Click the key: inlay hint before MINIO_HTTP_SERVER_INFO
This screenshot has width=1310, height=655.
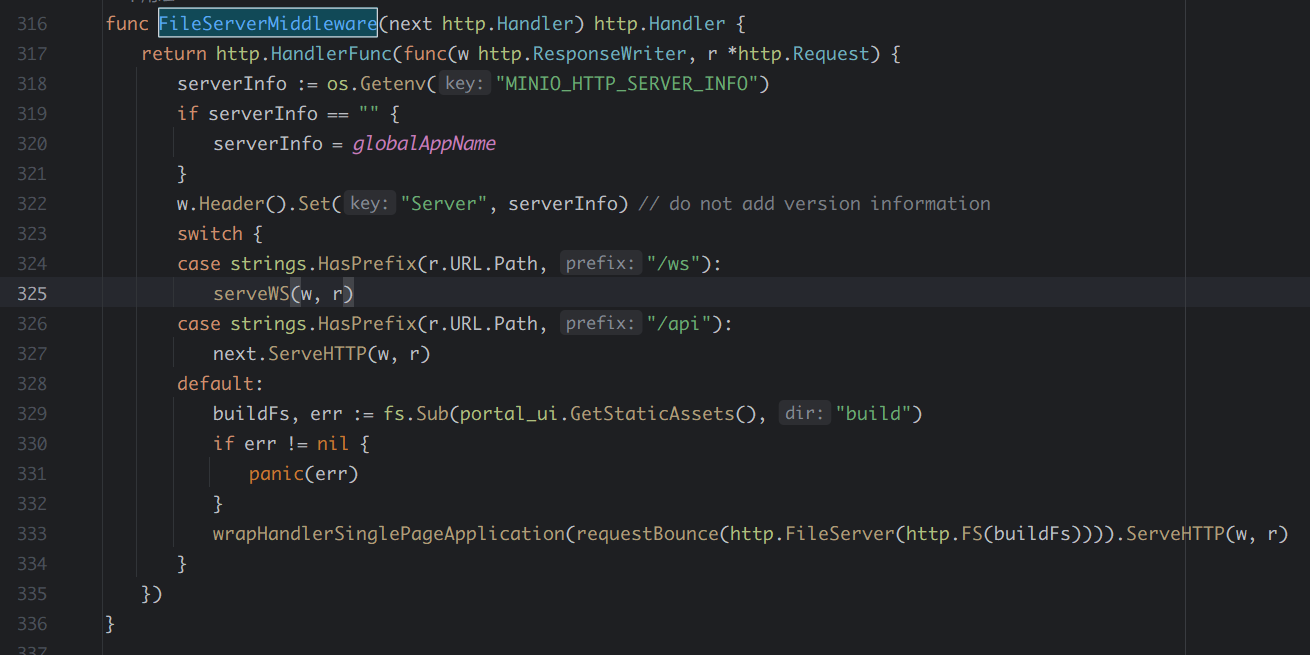465,84
